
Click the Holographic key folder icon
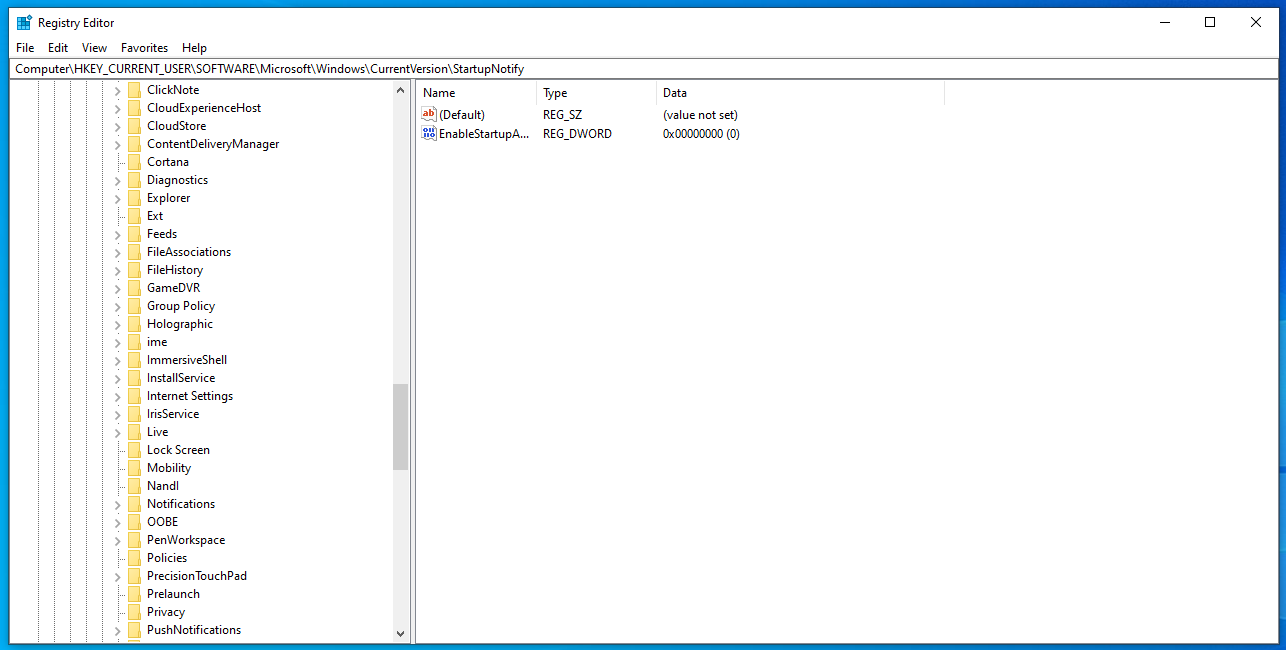(134, 324)
